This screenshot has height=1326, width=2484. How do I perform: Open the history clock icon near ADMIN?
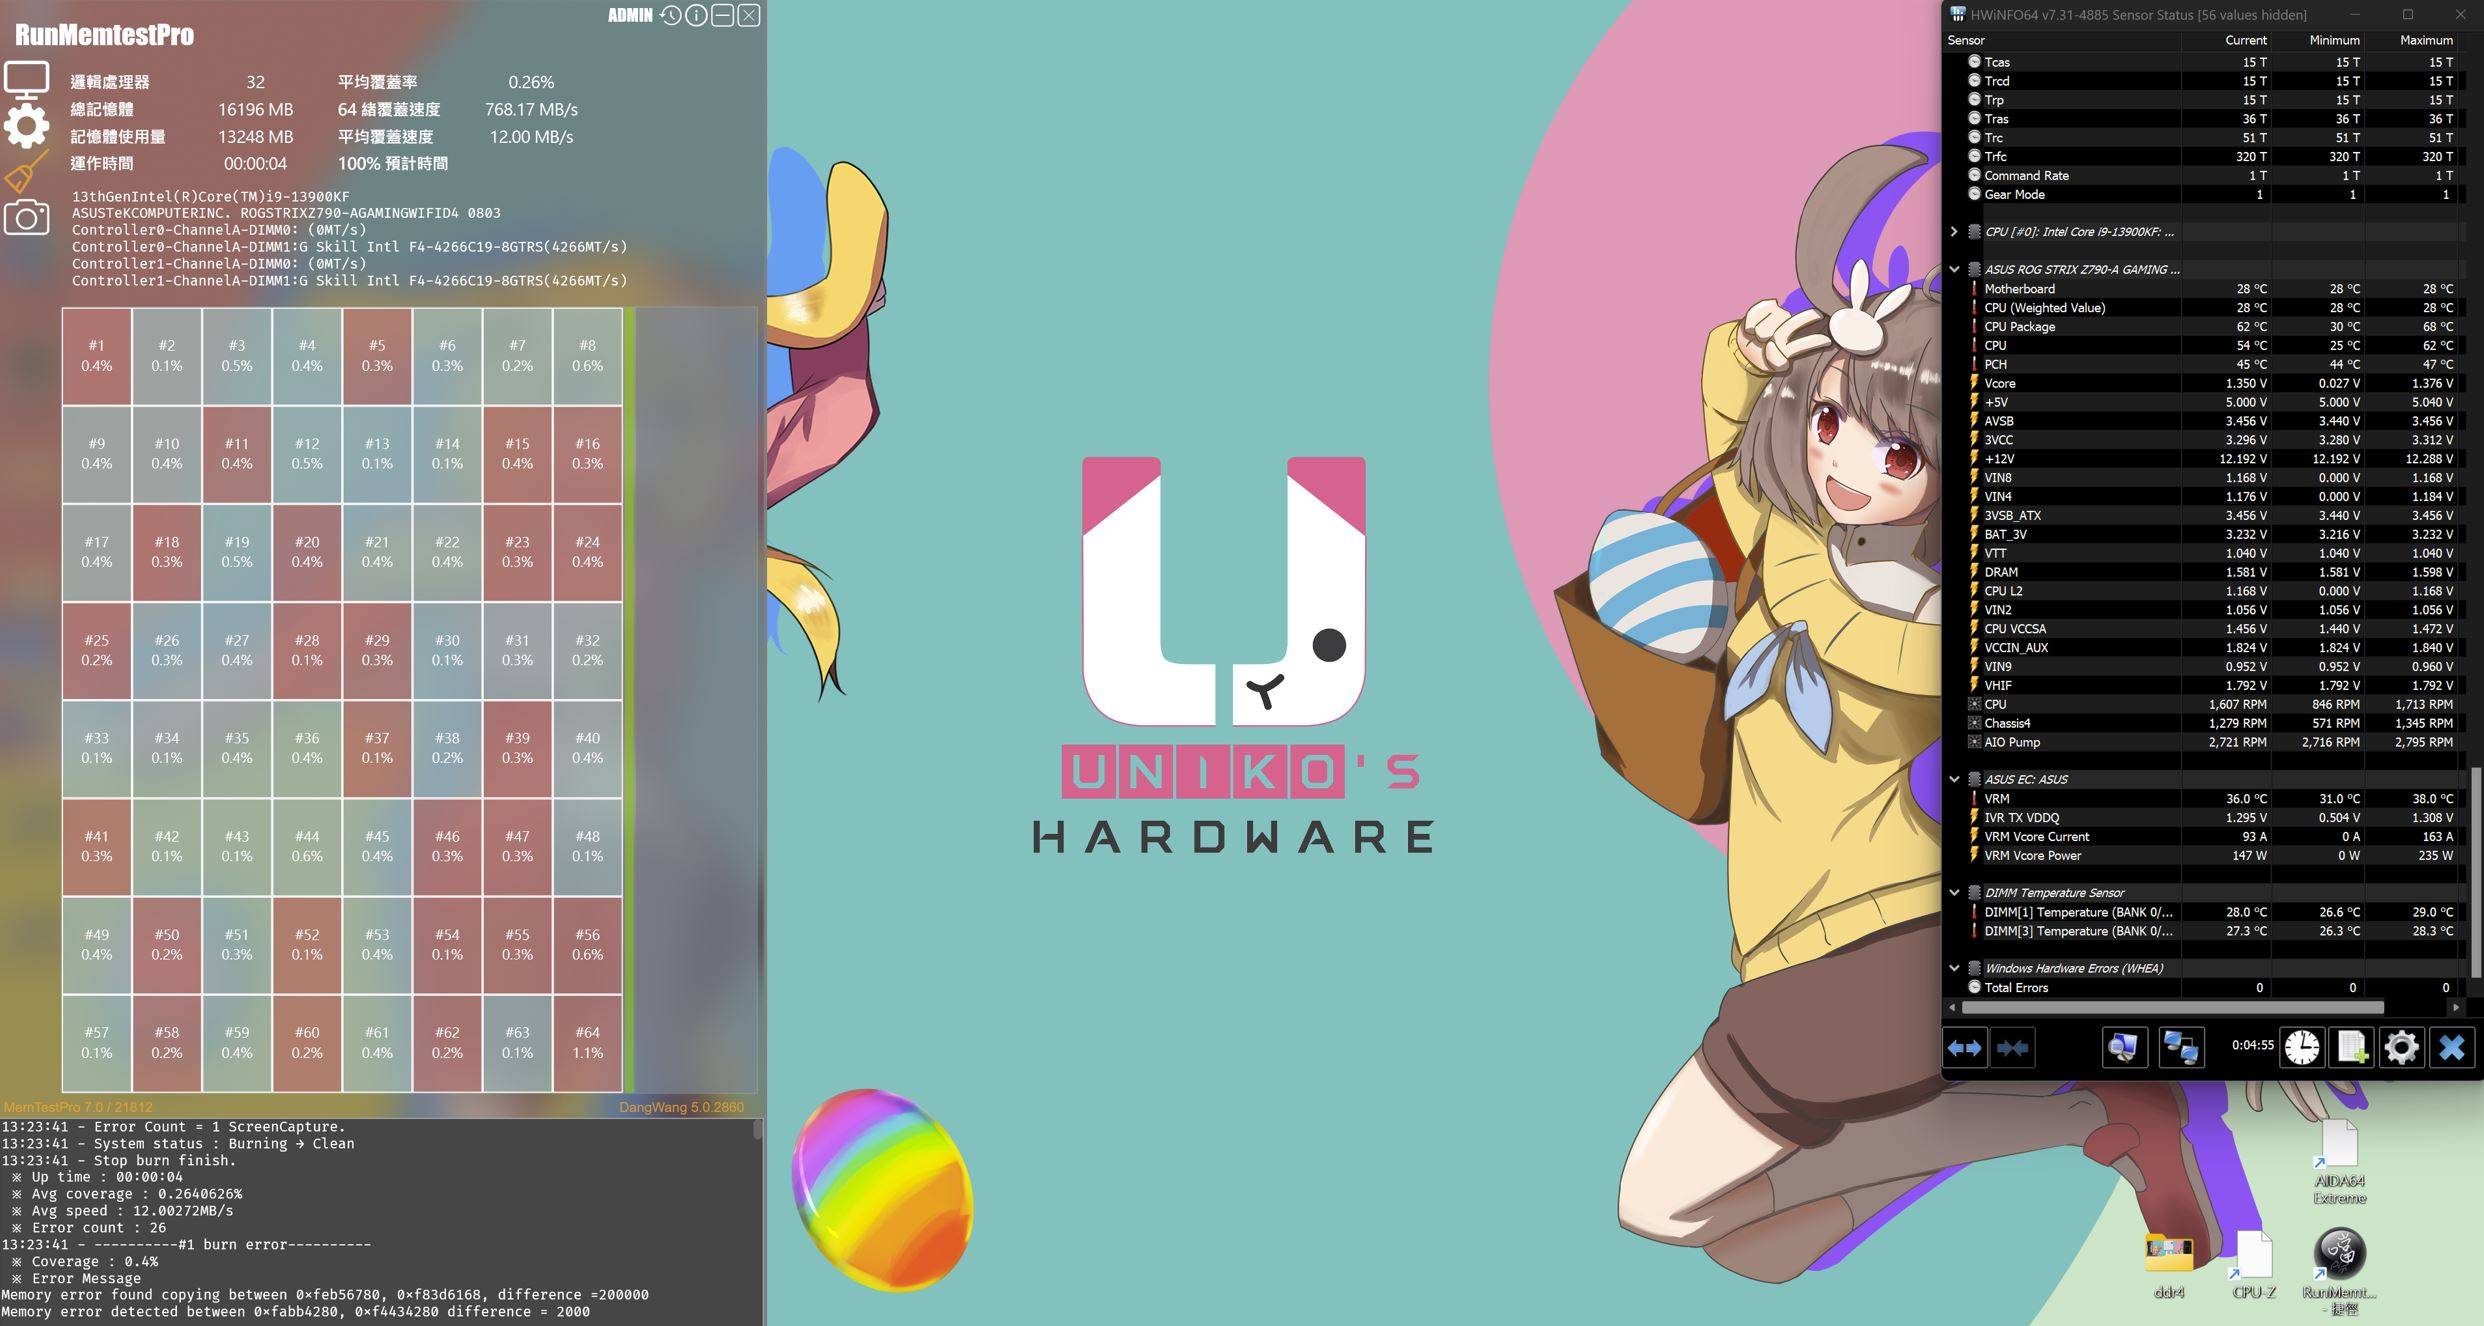(x=670, y=15)
